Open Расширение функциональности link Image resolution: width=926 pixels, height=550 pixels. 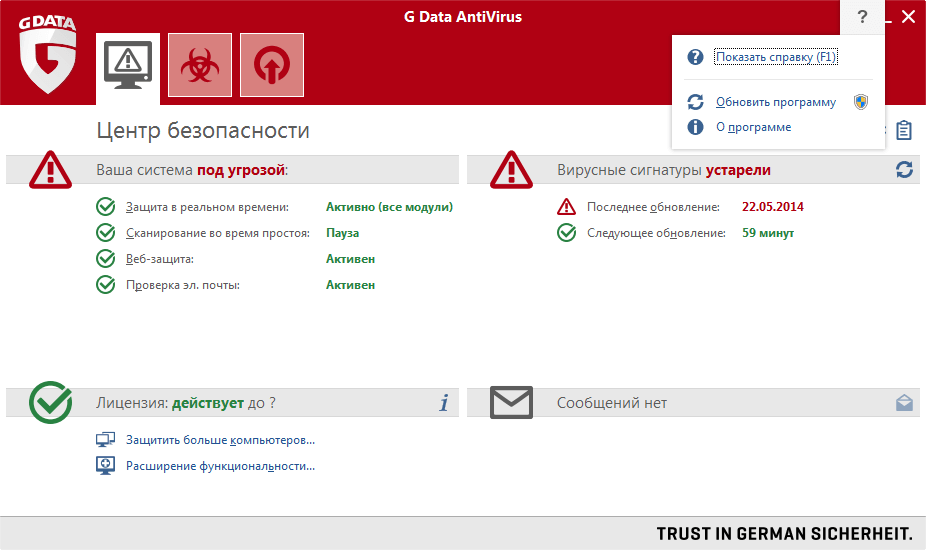(220, 466)
